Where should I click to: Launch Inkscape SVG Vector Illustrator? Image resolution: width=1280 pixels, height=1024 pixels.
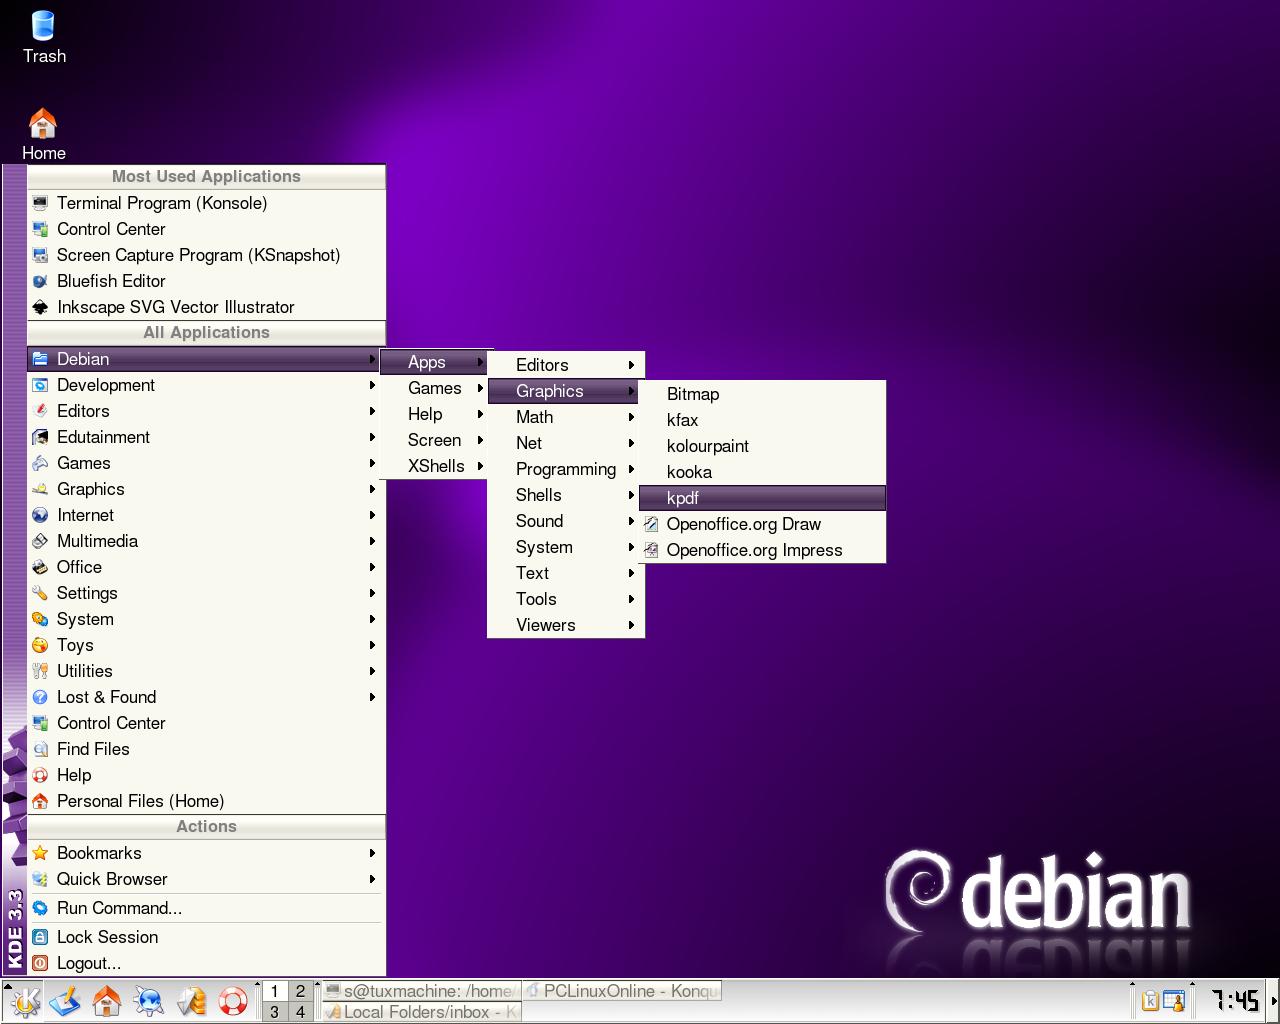click(x=206, y=307)
